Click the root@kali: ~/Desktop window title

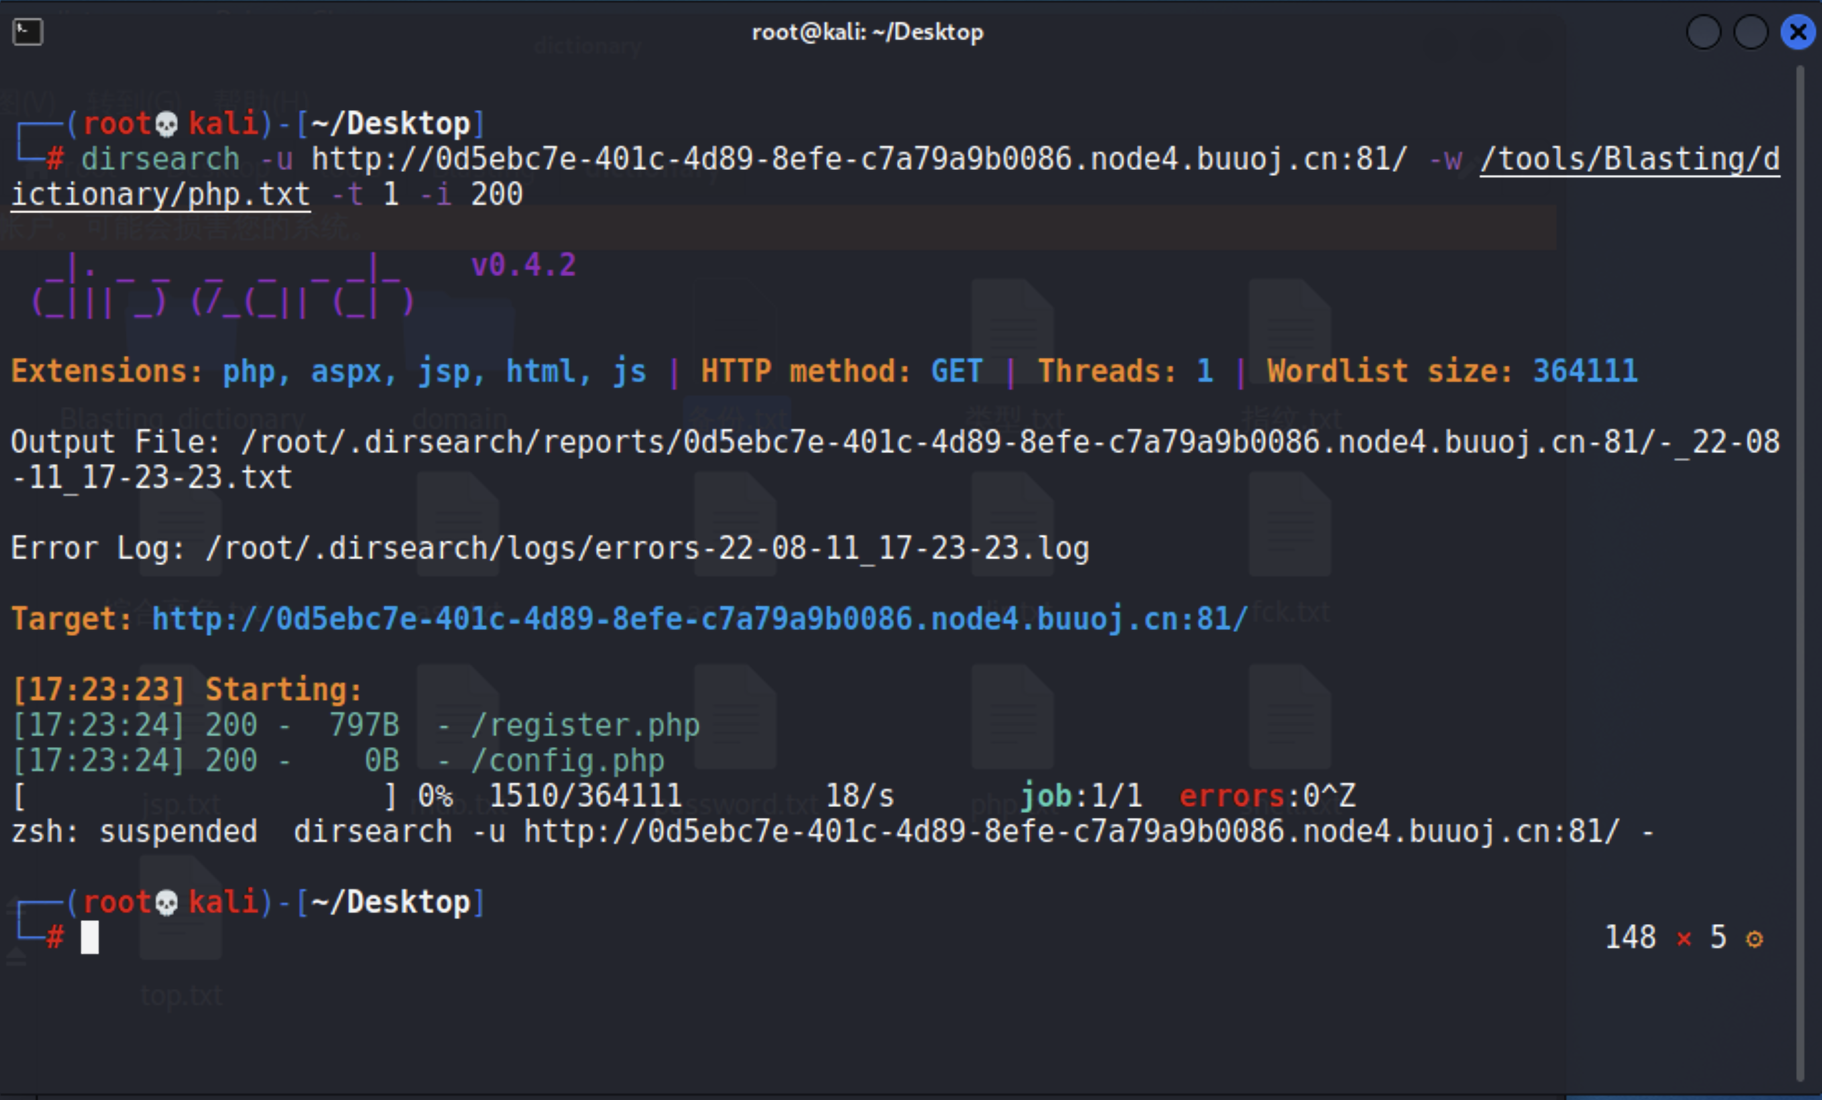click(x=867, y=32)
